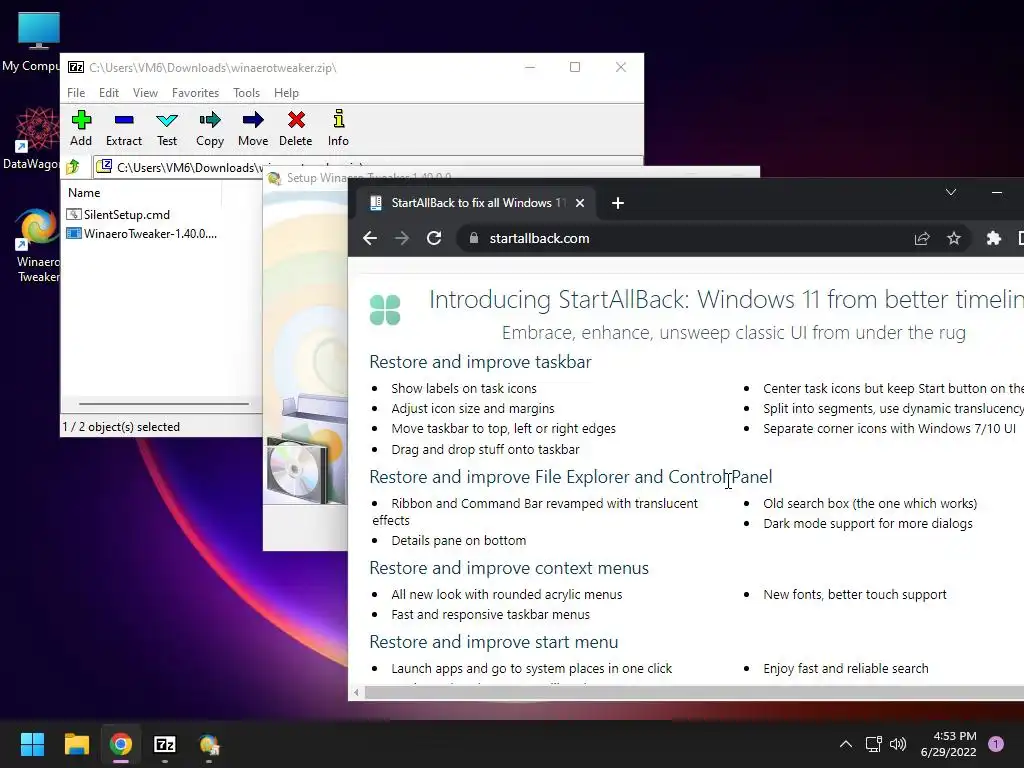
Task: Open the File menu in 7-Zip
Action: pyautogui.click(x=76, y=93)
